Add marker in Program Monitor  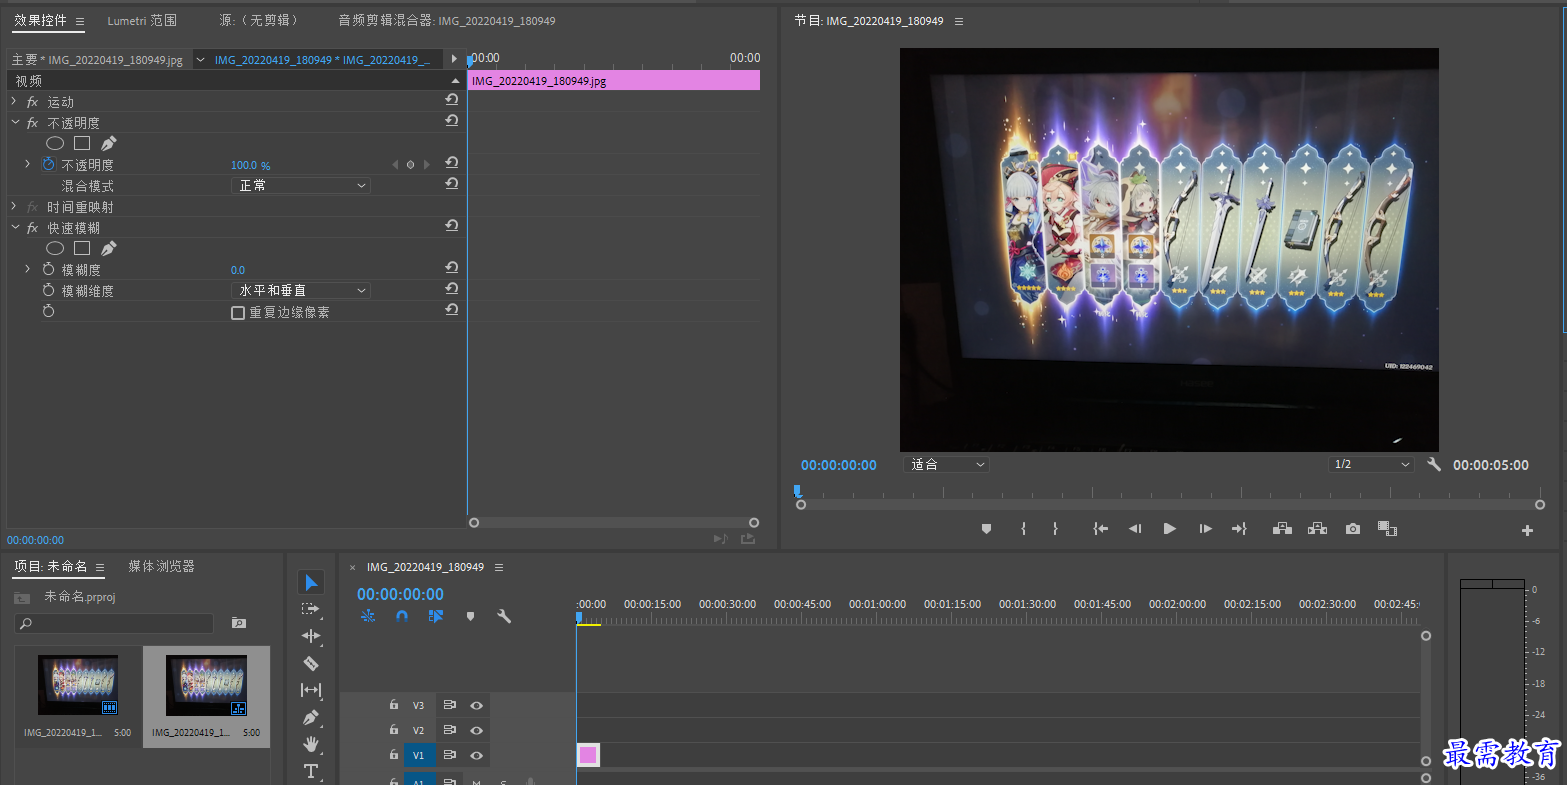coord(986,529)
